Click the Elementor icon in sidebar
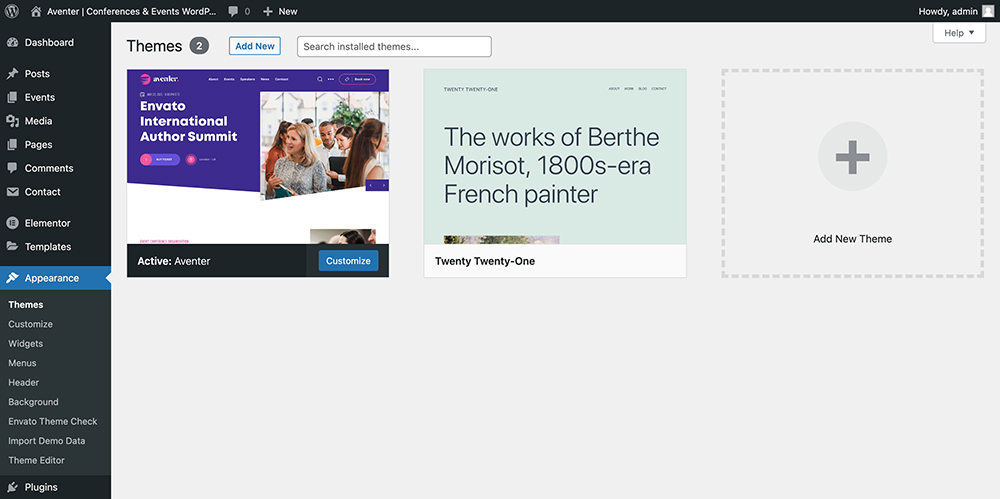This screenshot has width=1000, height=499. pyautogui.click(x=12, y=223)
